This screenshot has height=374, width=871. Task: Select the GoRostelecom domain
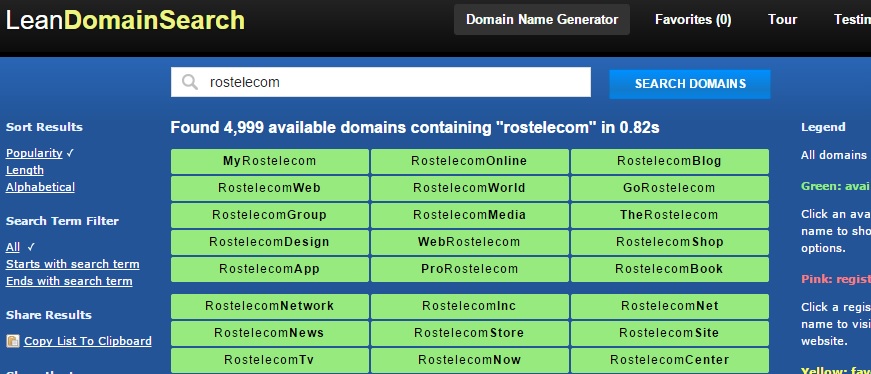tap(669, 188)
